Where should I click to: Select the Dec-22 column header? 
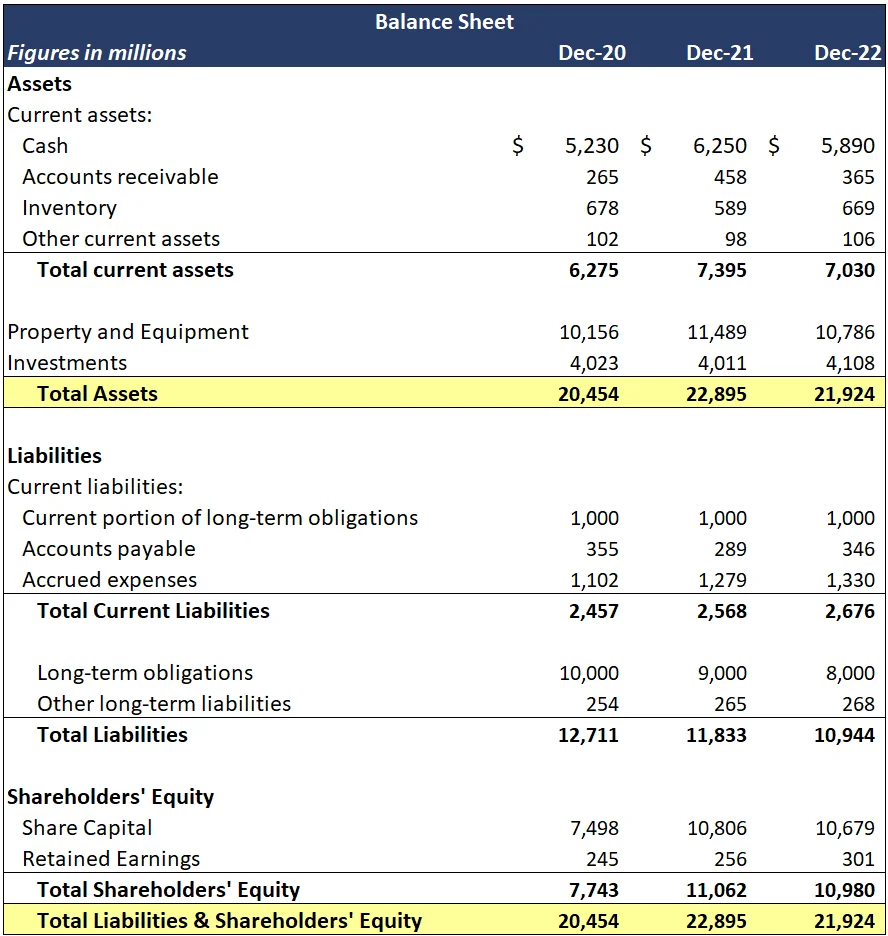click(847, 53)
